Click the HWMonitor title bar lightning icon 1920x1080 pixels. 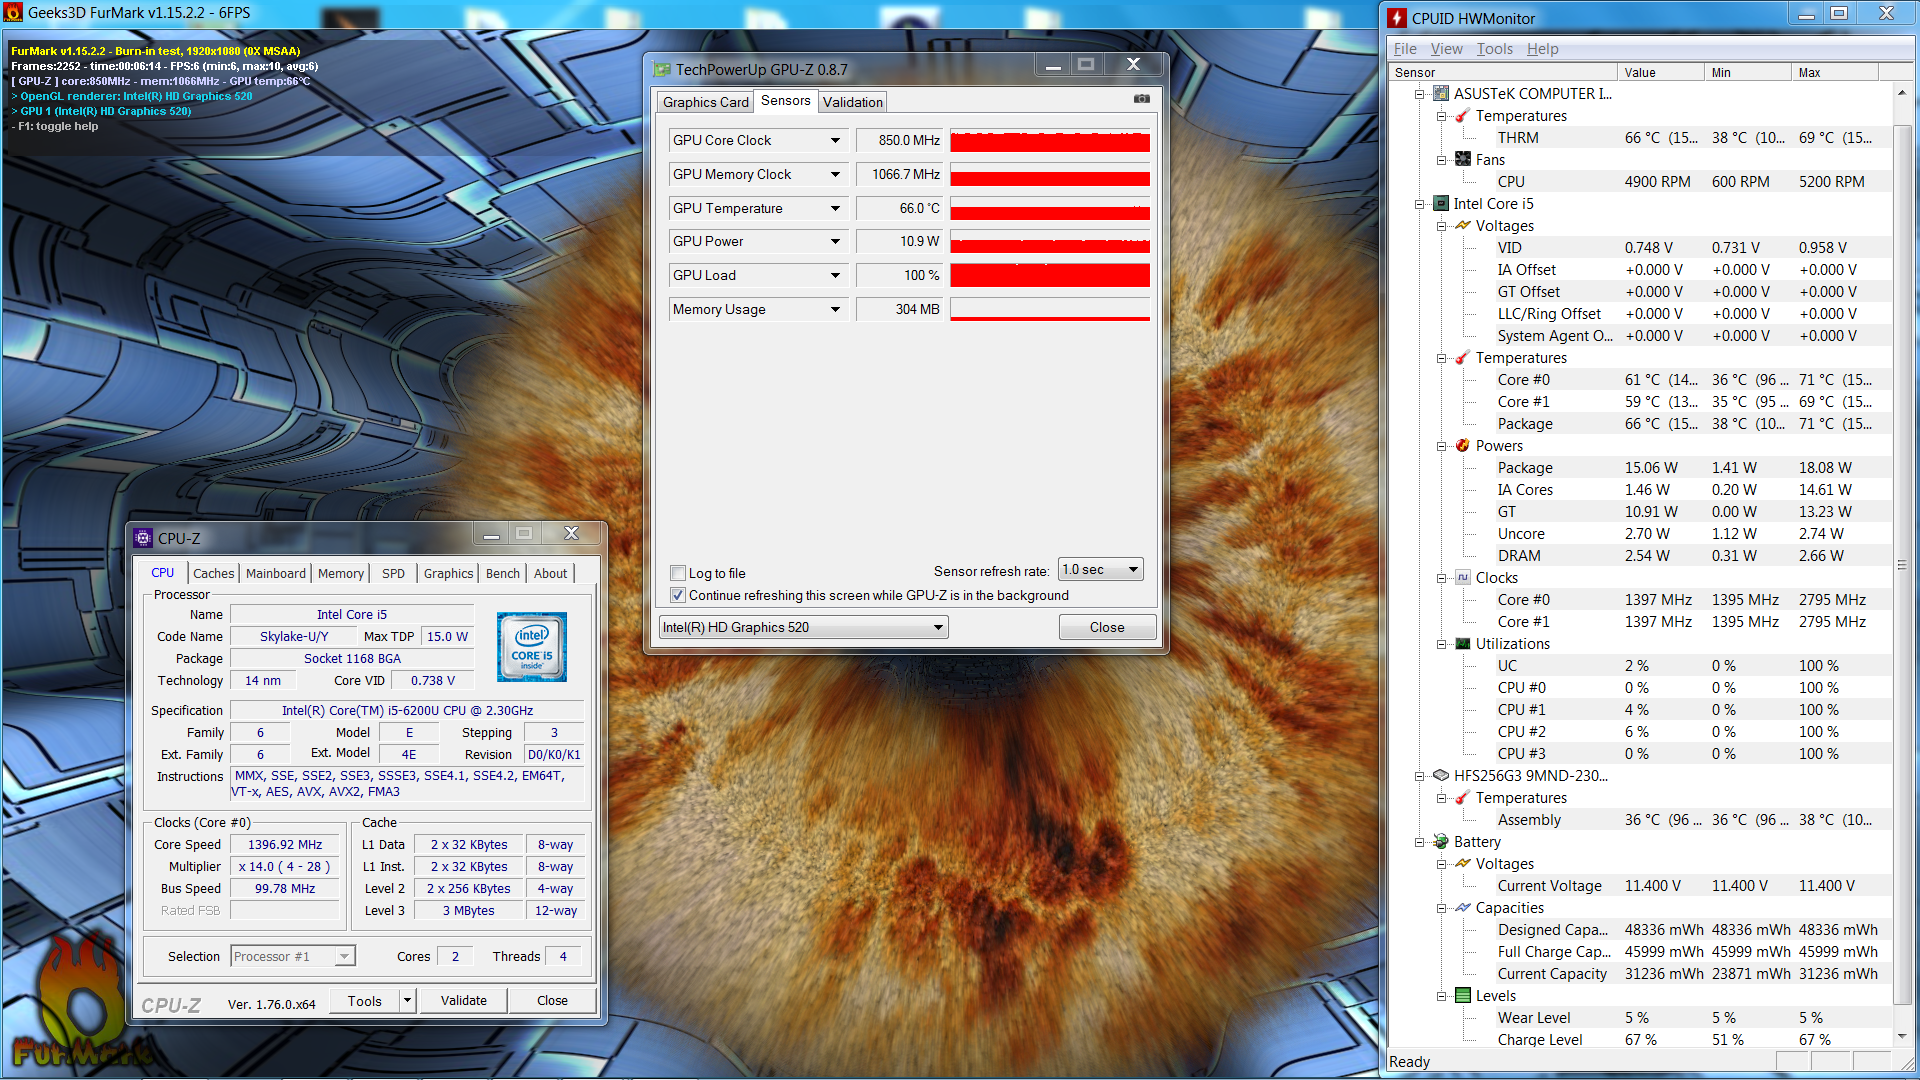point(1397,18)
